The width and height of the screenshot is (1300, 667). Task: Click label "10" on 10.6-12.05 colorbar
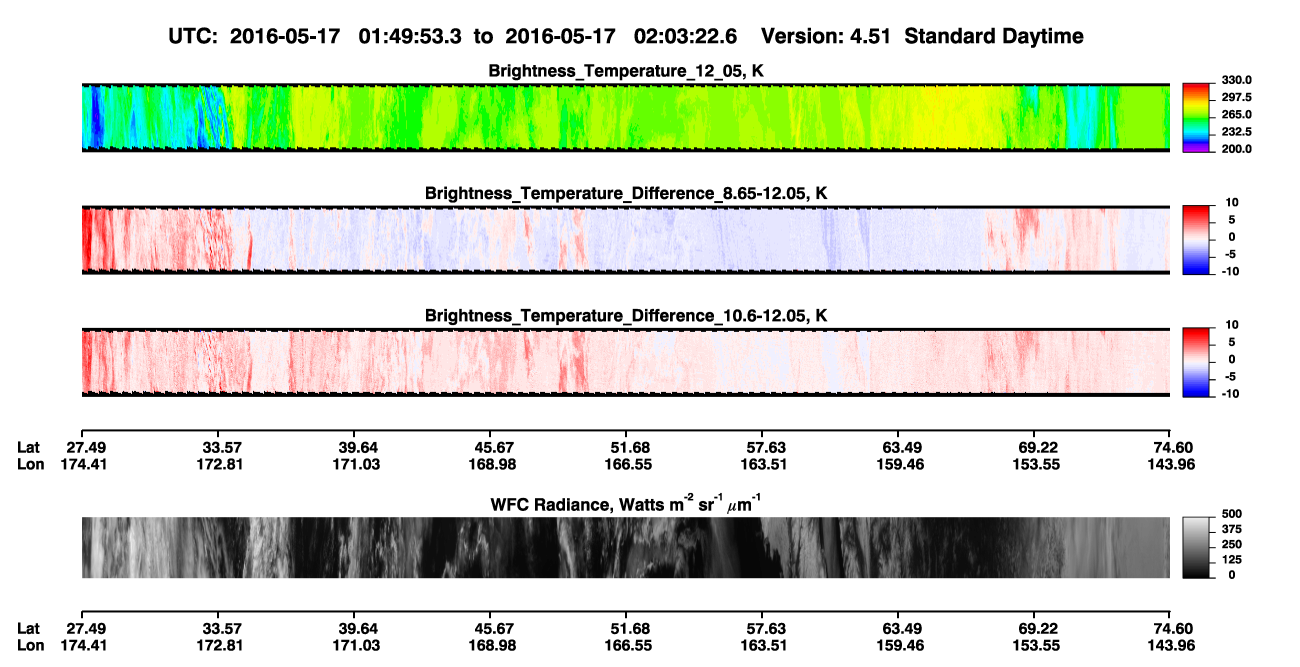pyautogui.click(x=1233, y=325)
